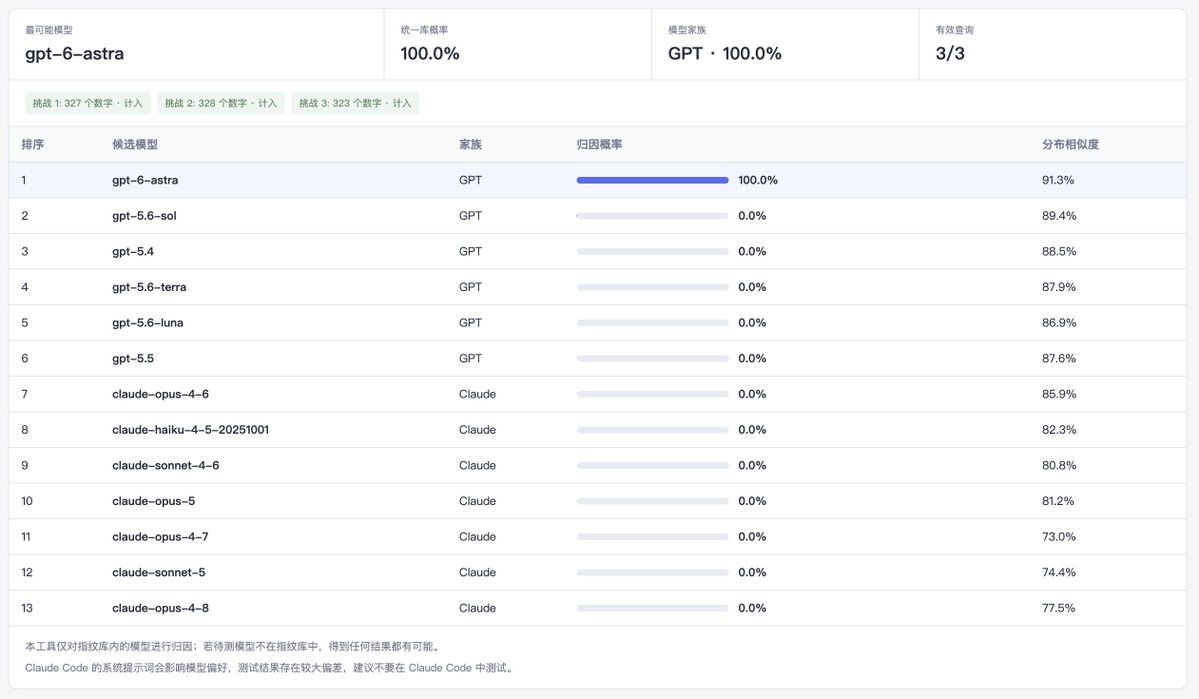Click the 最可能模型 gpt-6-astra summary card
The image size is (1199, 699).
pyautogui.click(x=197, y=44)
